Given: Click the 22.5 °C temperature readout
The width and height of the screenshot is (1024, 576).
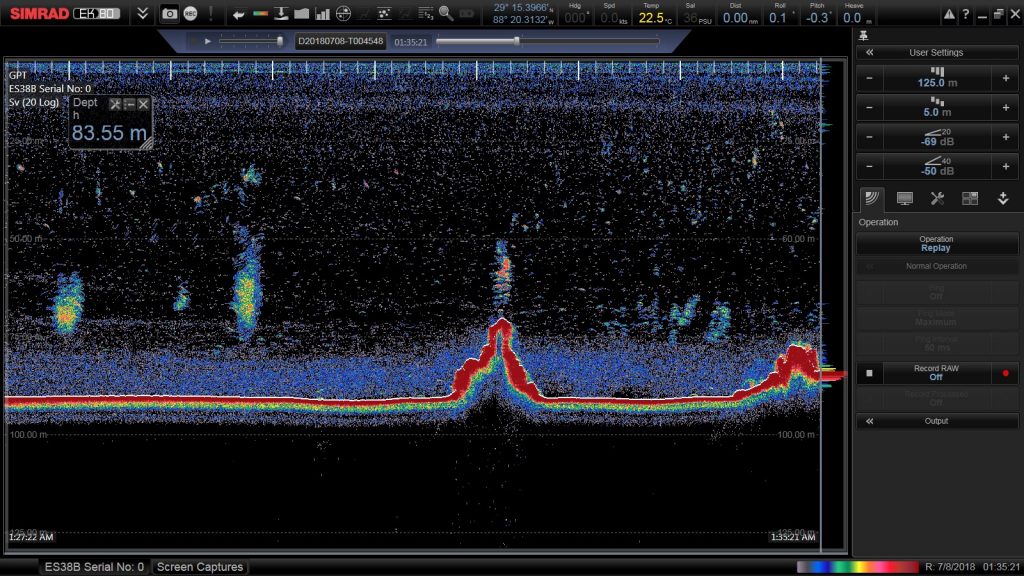Looking at the screenshot, I should click(655, 18).
